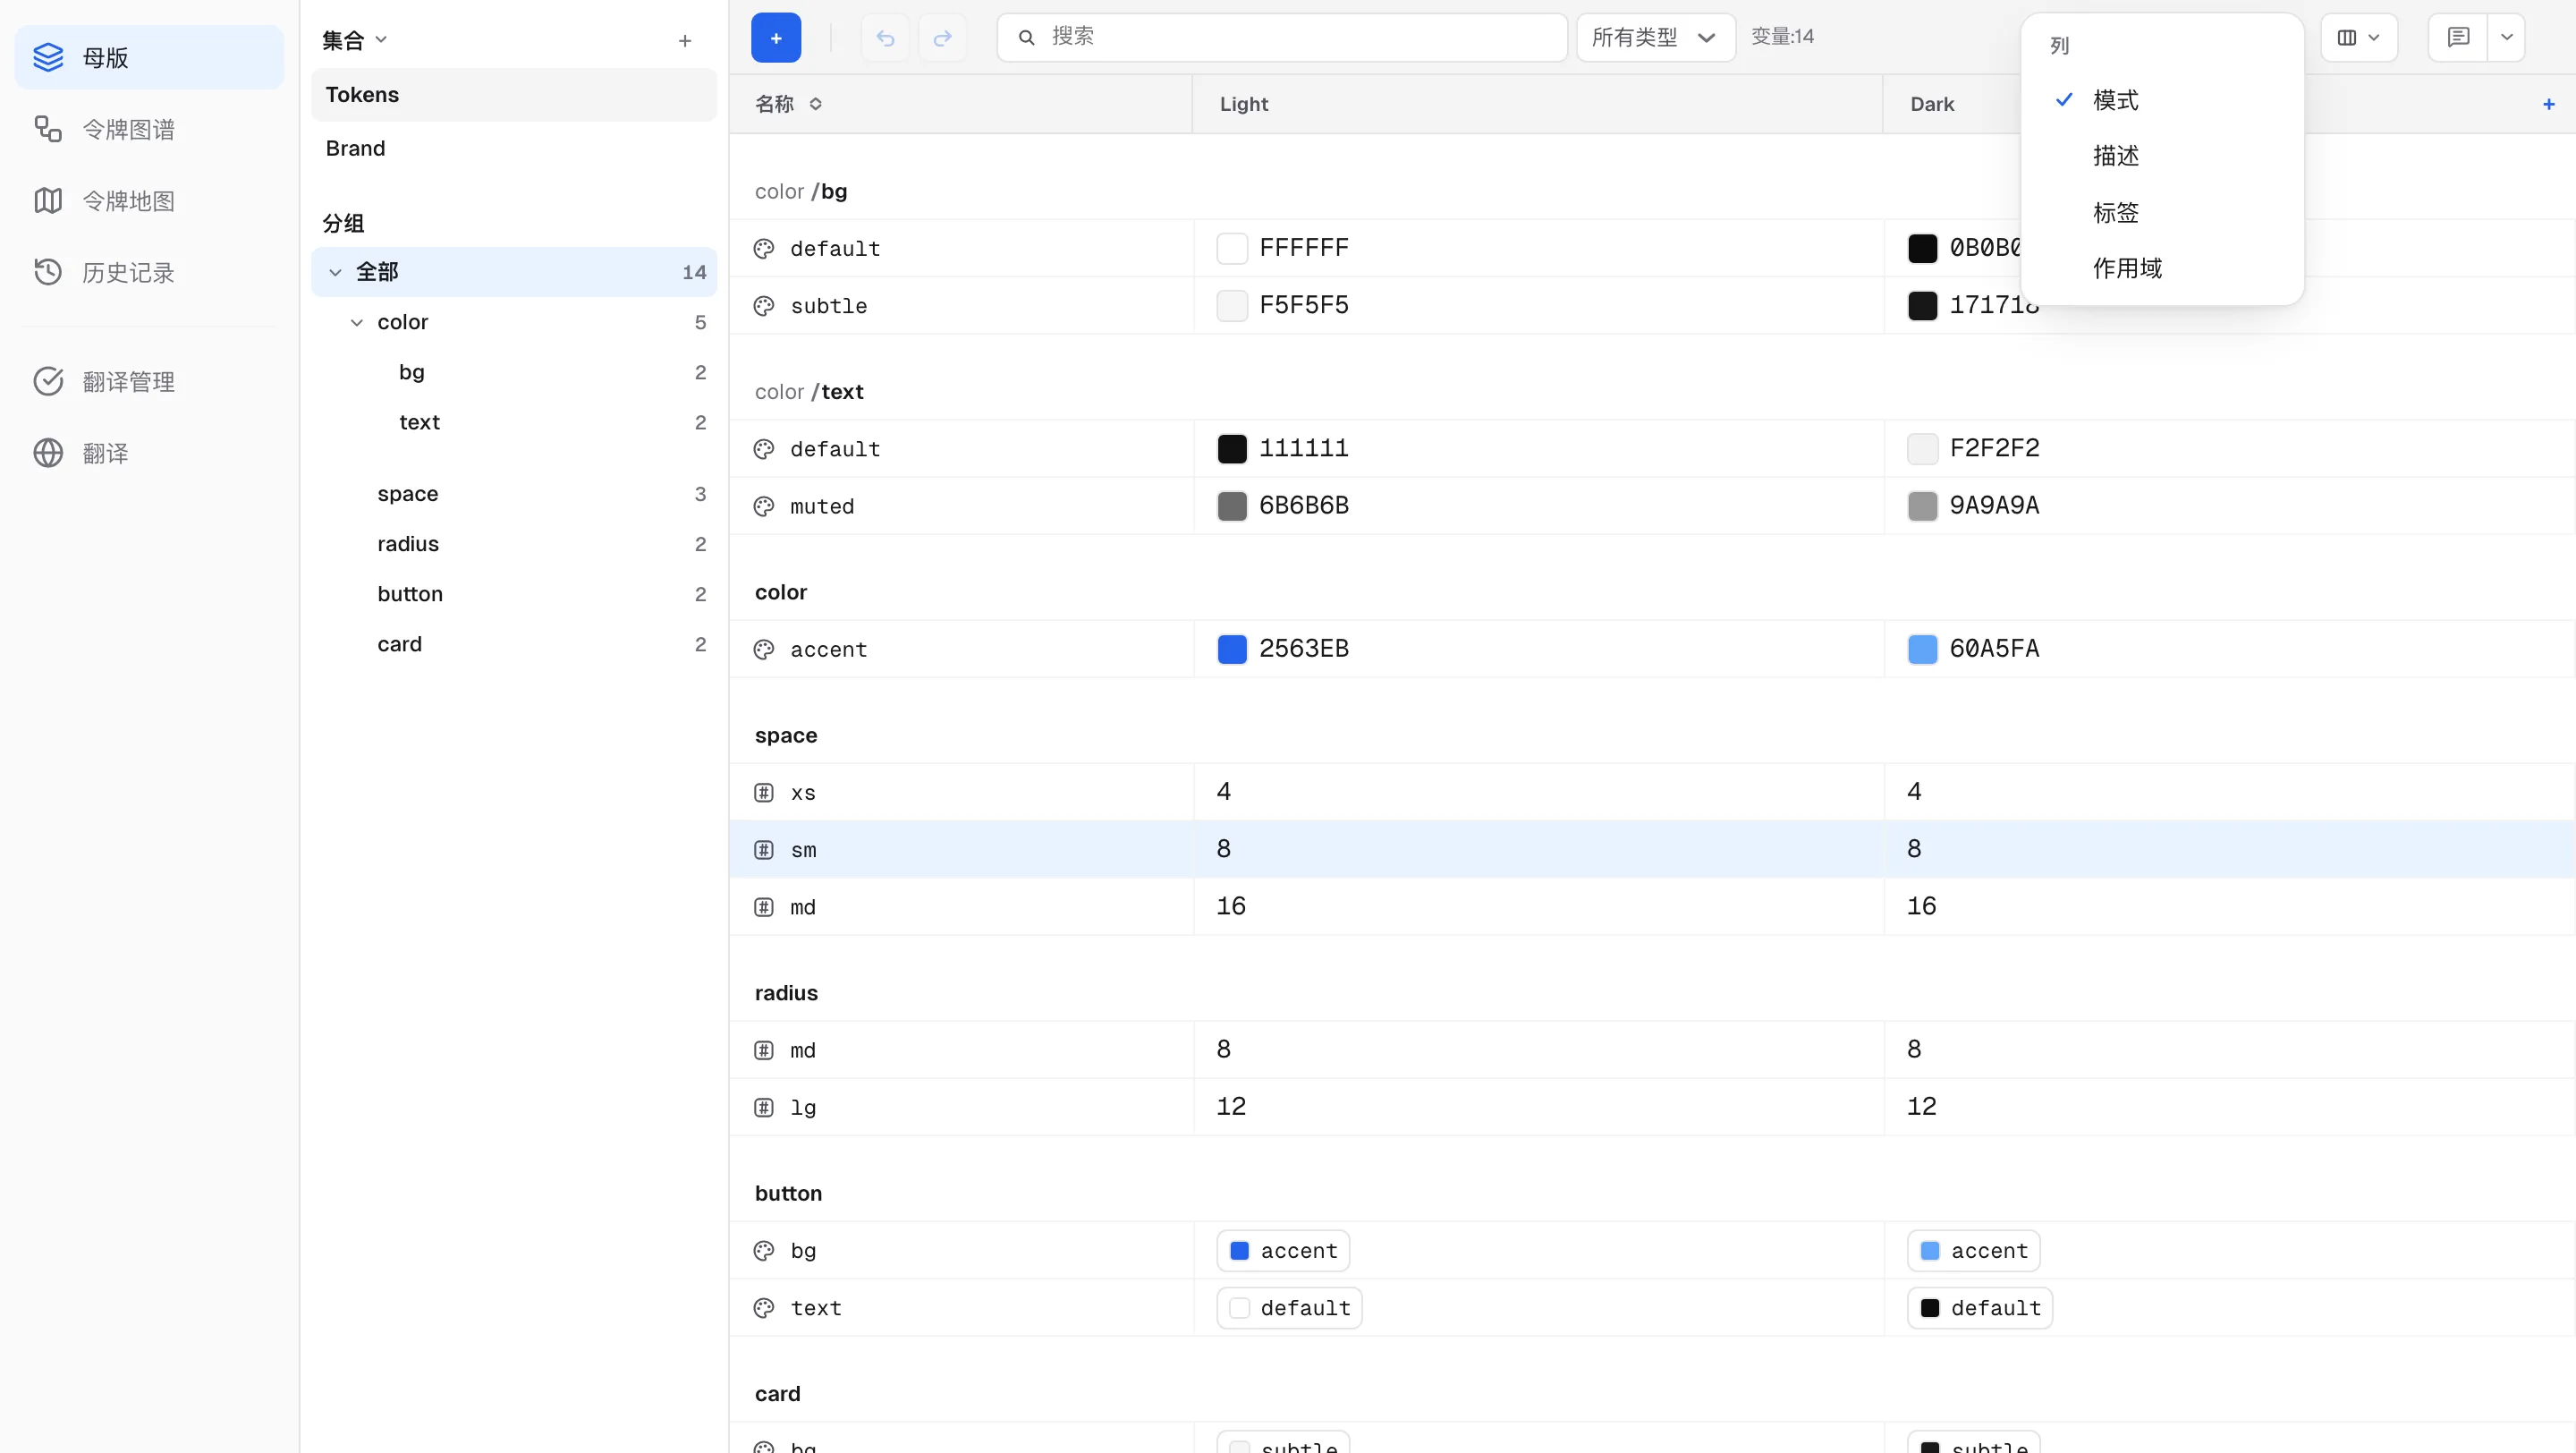The image size is (2576, 1453).
Task: Open the comment panel icon
Action: click(x=2458, y=38)
